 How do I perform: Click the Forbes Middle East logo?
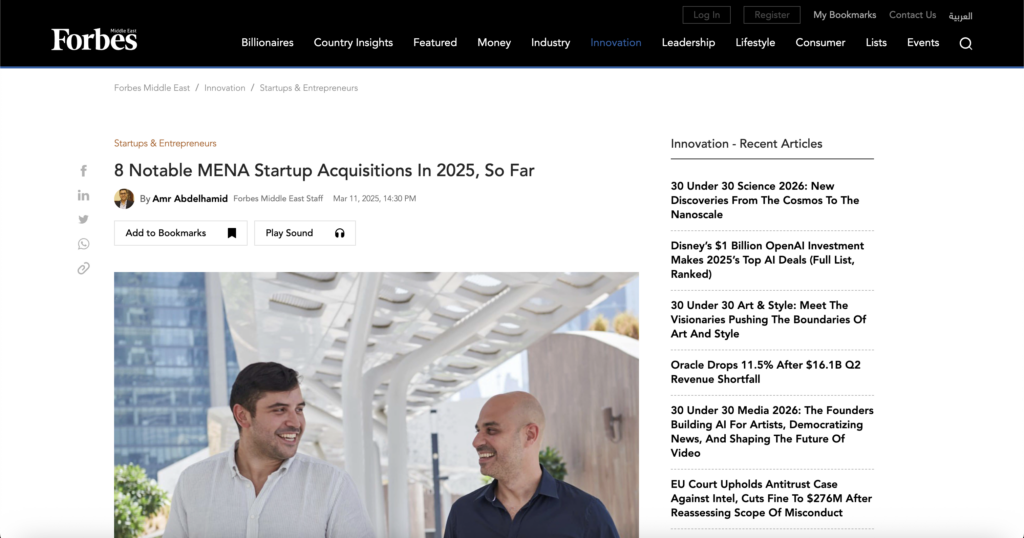click(x=95, y=40)
